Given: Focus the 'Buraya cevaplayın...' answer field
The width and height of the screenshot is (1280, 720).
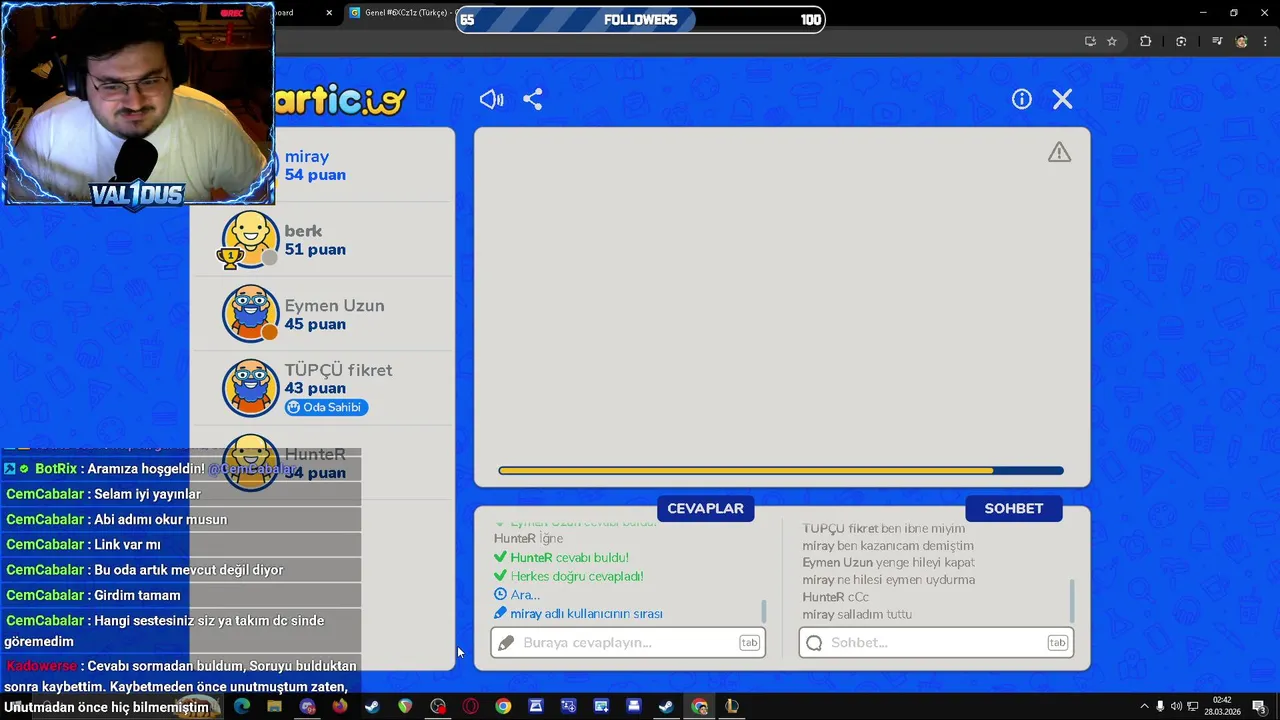Looking at the screenshot, I should point(628,642).
